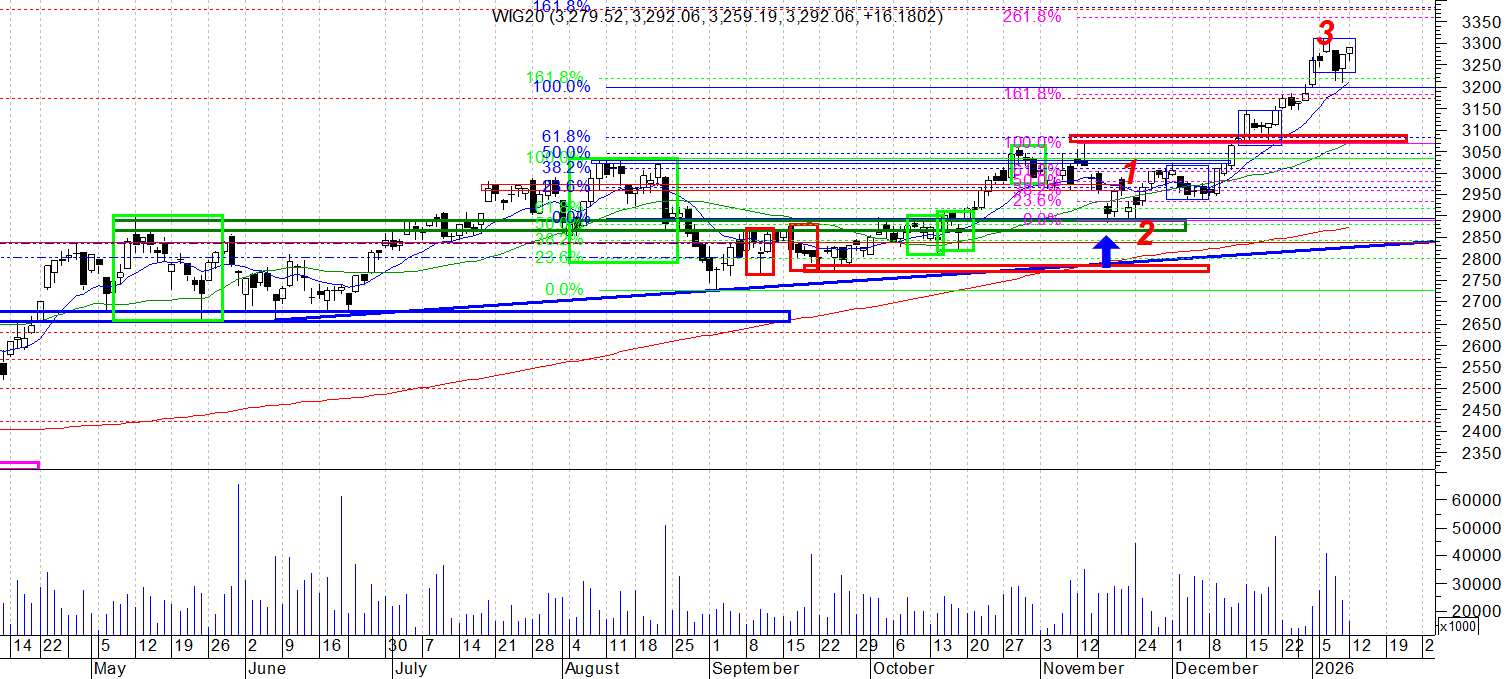Select the red wave label 3
The width and height of the screenshot is (1506, 679).
tap(1325, 32)
